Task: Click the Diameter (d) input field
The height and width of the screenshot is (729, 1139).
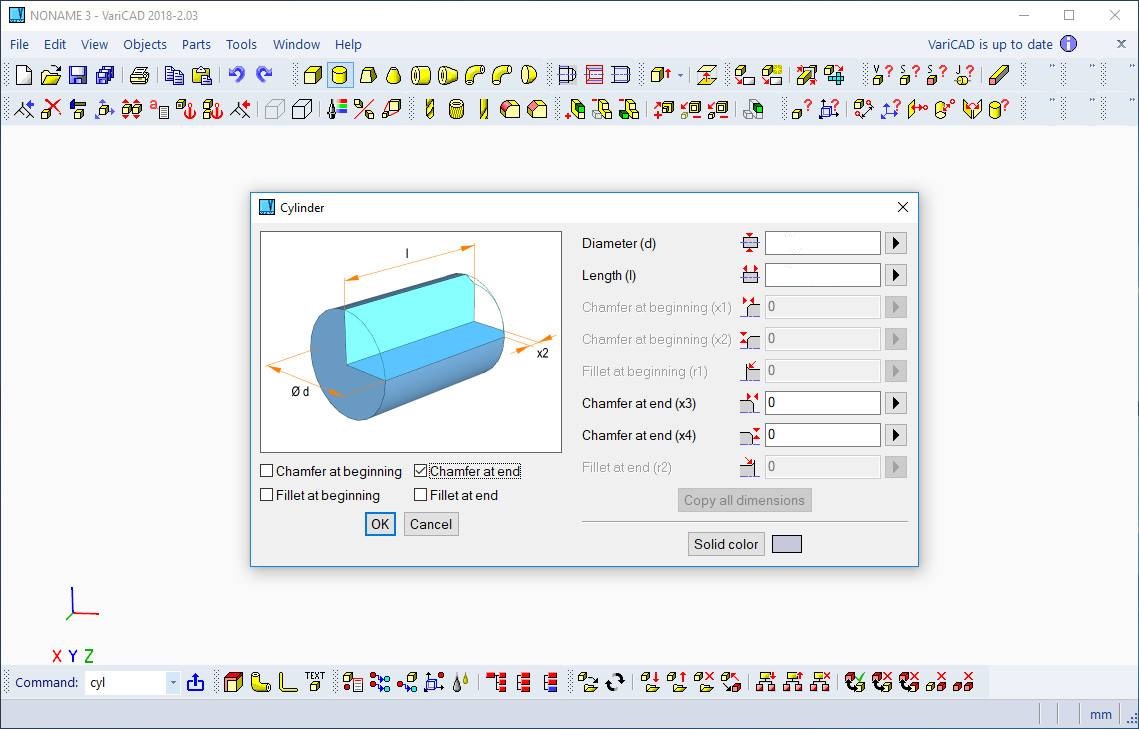Action: 823,243
